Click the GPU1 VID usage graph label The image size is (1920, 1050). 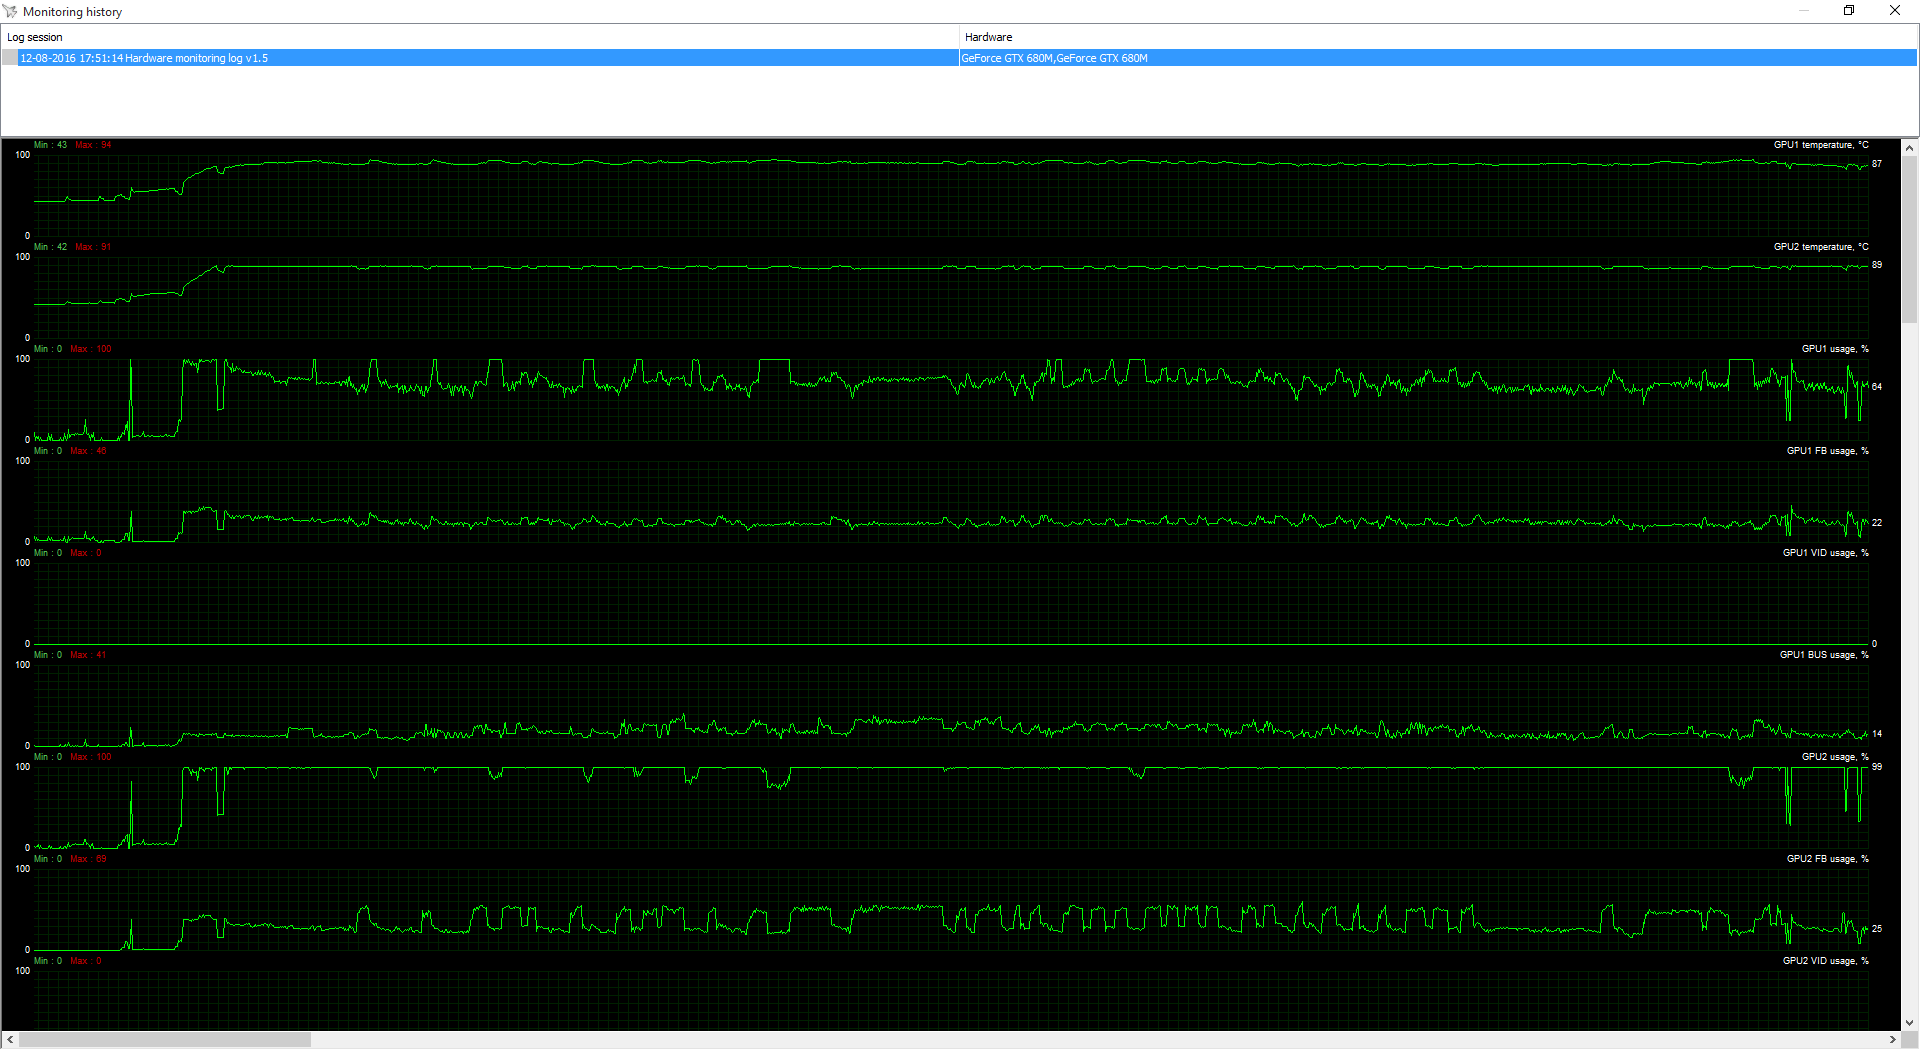click(x=1826, y=553)
